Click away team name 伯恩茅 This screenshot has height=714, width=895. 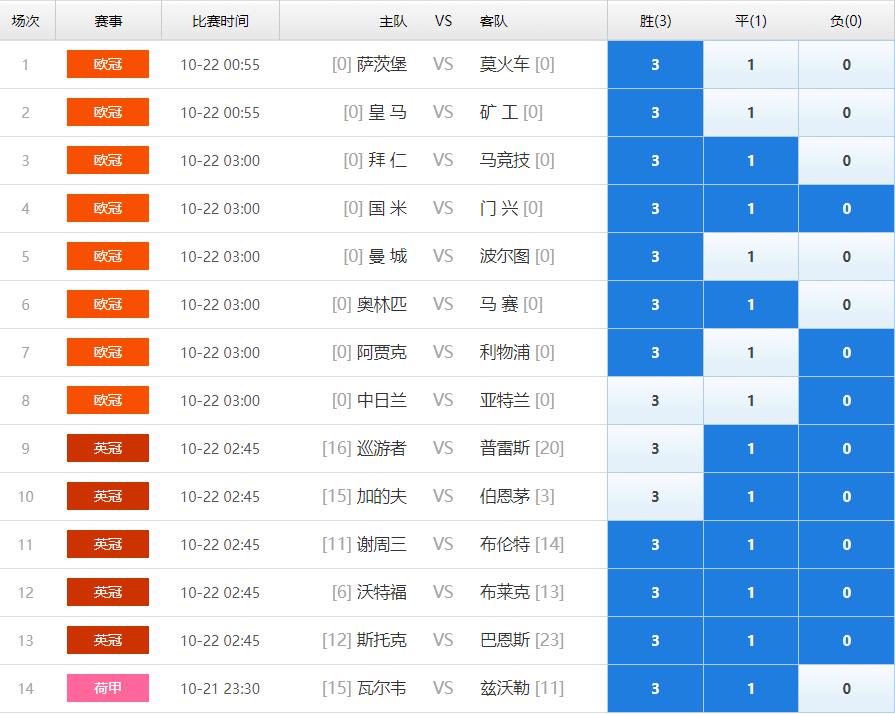pyautogui.click(x=505, y=496)
